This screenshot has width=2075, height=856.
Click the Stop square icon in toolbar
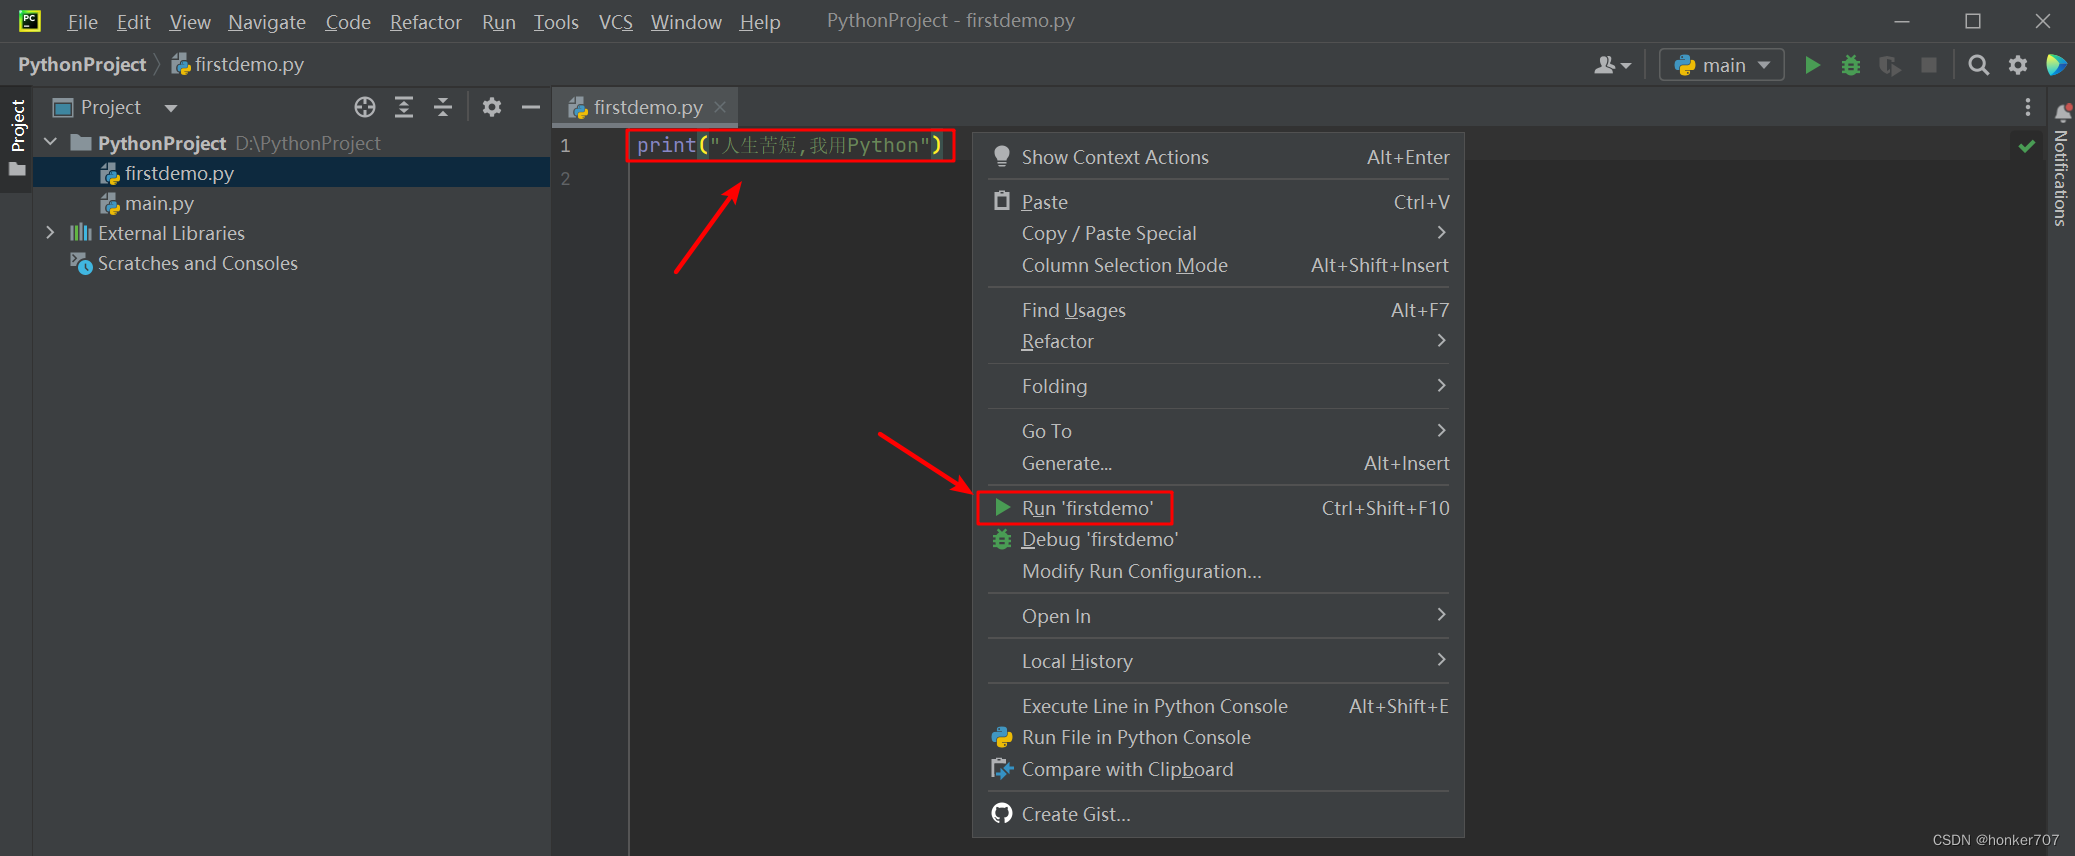point(1929,65)
